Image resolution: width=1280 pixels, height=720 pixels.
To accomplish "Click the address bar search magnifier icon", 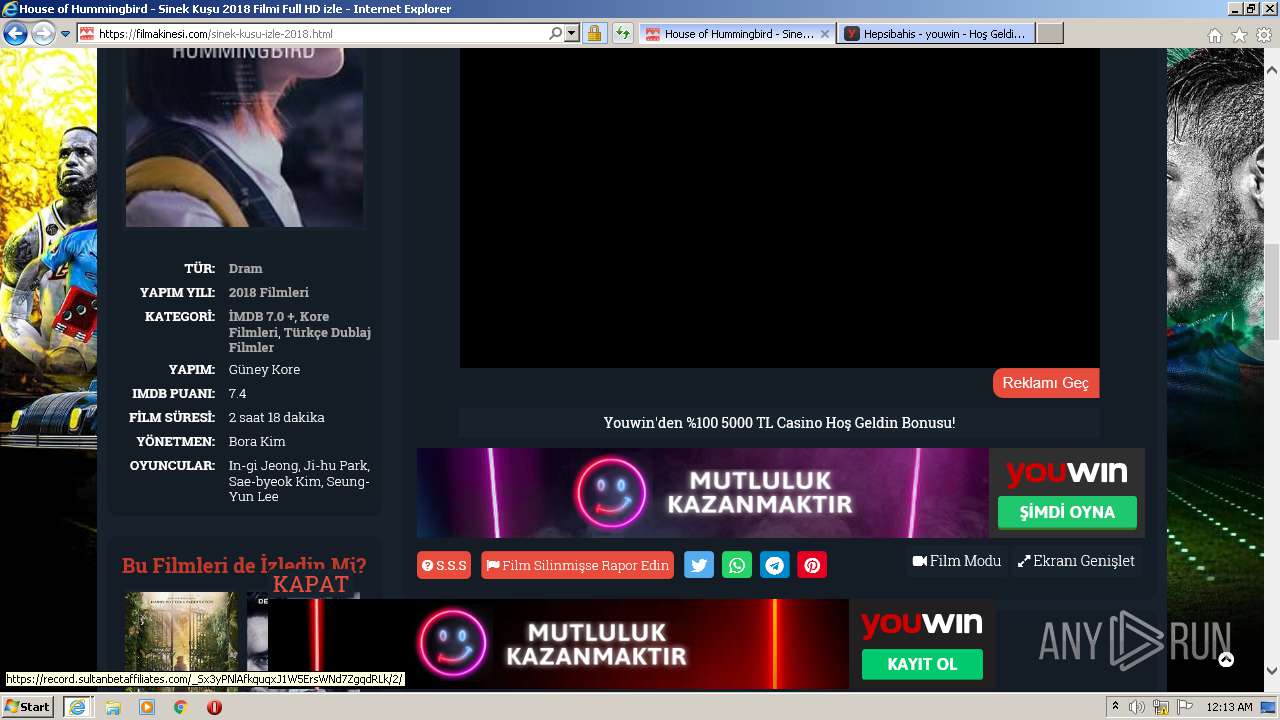I will coord(556,33).
